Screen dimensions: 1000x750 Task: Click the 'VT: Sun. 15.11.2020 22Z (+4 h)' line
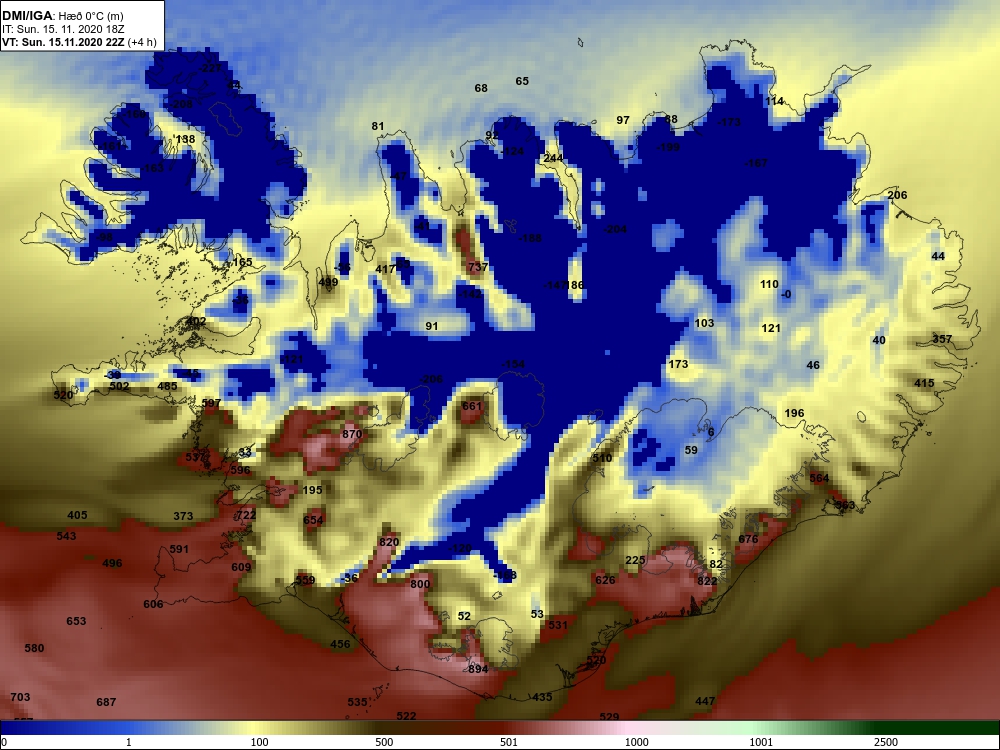pos(78,42)
